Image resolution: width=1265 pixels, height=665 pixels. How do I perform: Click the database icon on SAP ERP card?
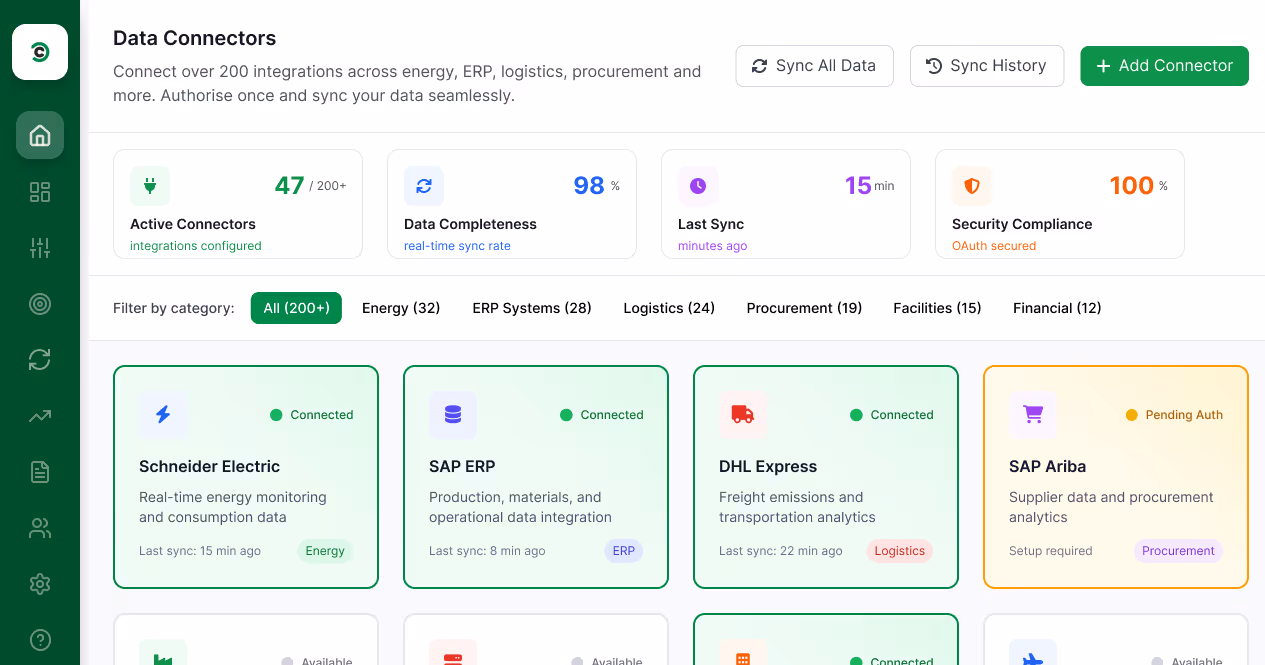pyautogui.click(x=453, y=414)
